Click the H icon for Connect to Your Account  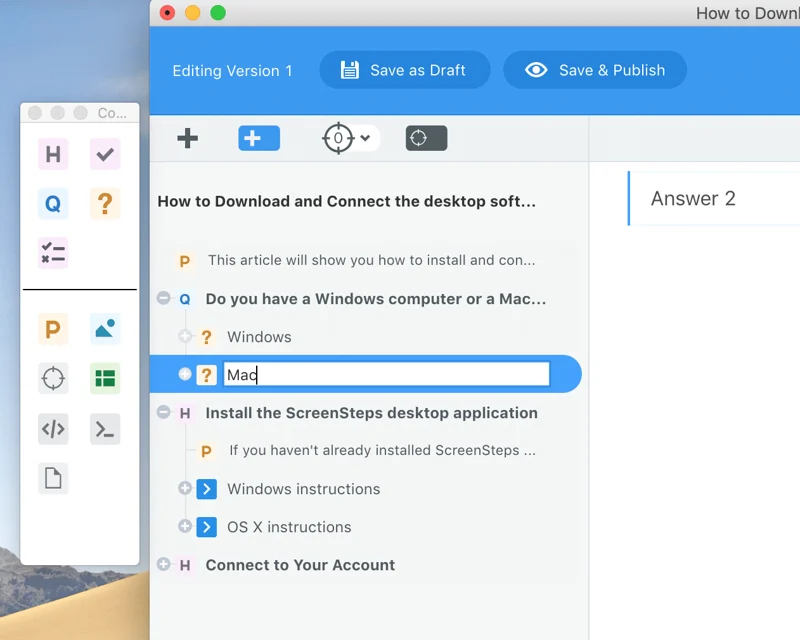pos(185,565)
